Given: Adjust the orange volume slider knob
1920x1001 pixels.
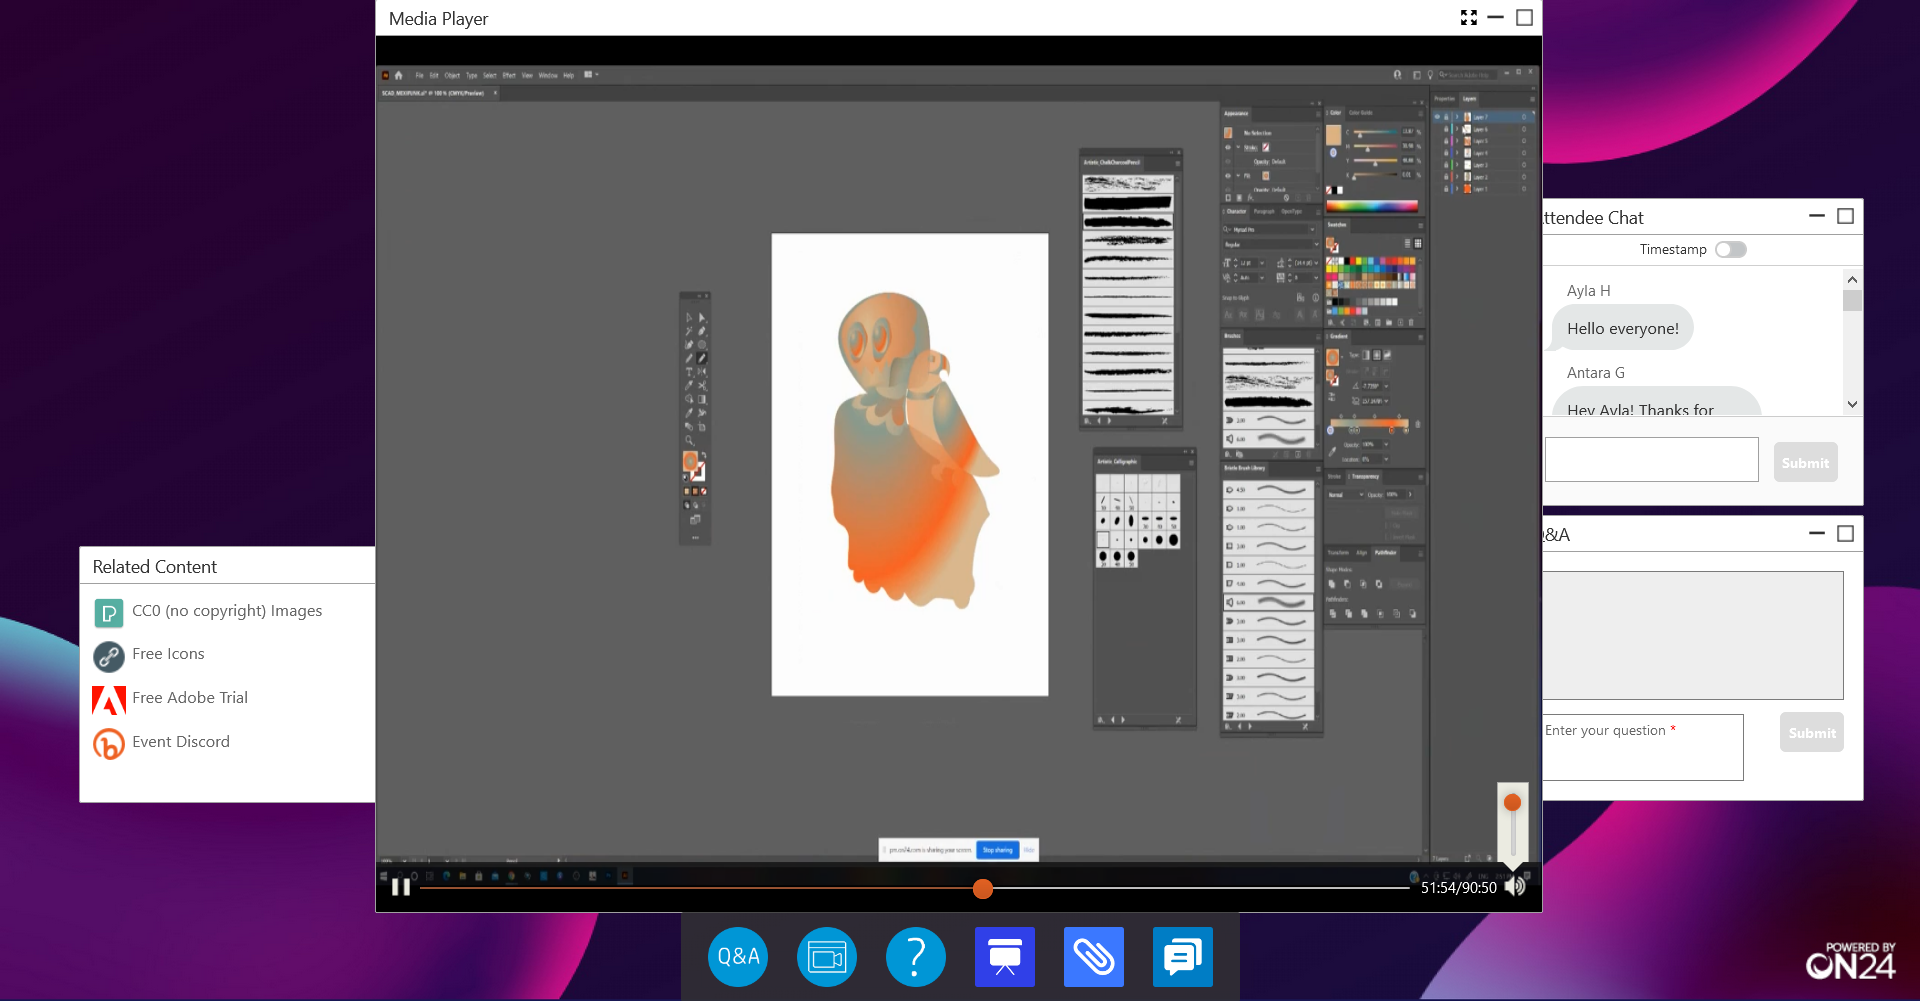Looking at the screenshot, I should click(1512, 802).
